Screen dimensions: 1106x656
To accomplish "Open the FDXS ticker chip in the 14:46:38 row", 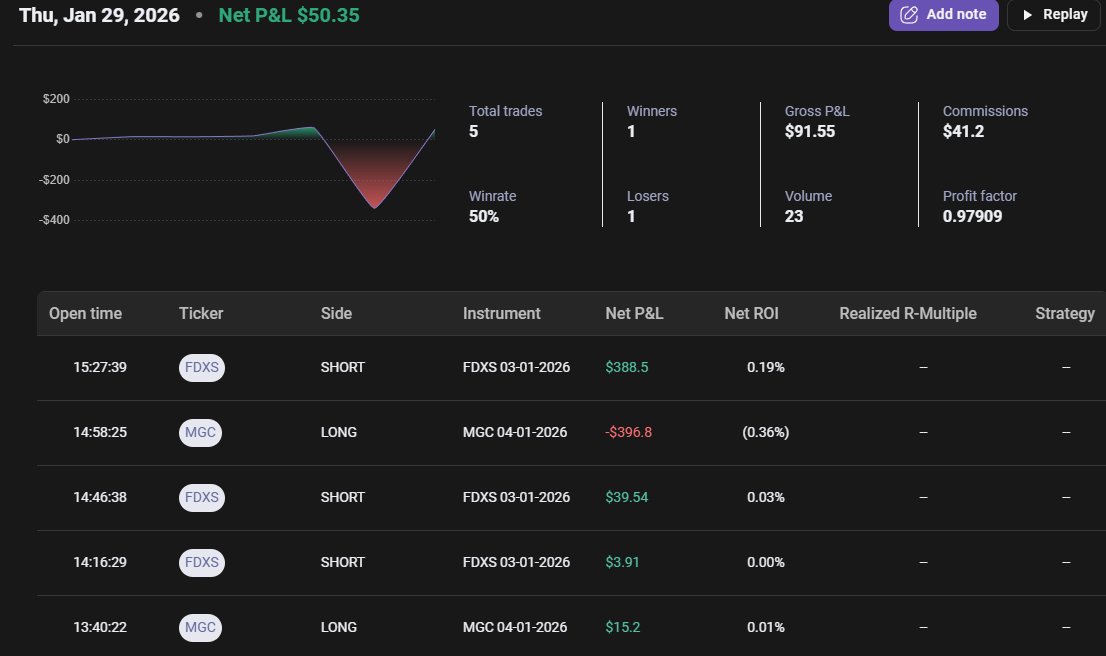I will pyautogui.click(x=202, y=497).
